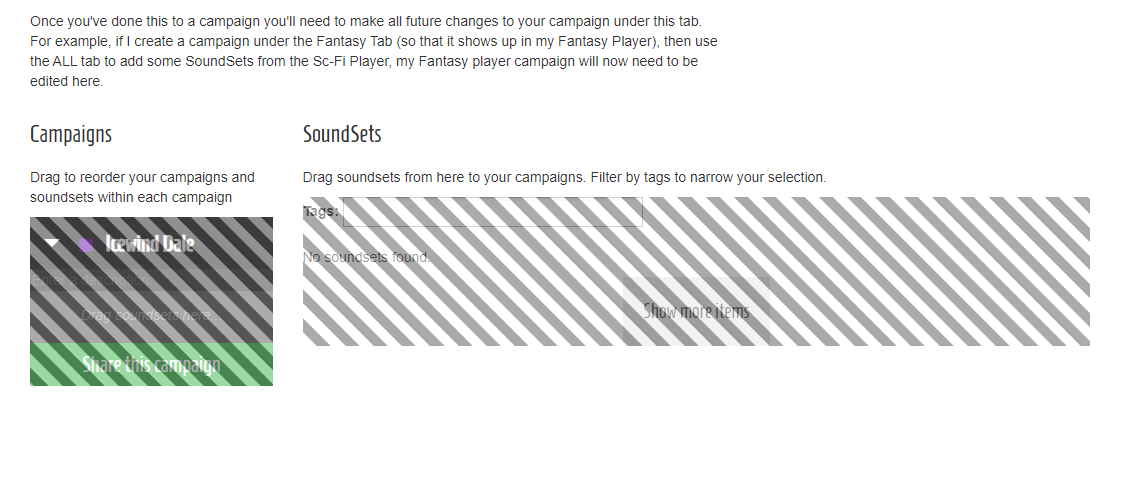Click the 'No soundsets found' message

coord(366,257)
